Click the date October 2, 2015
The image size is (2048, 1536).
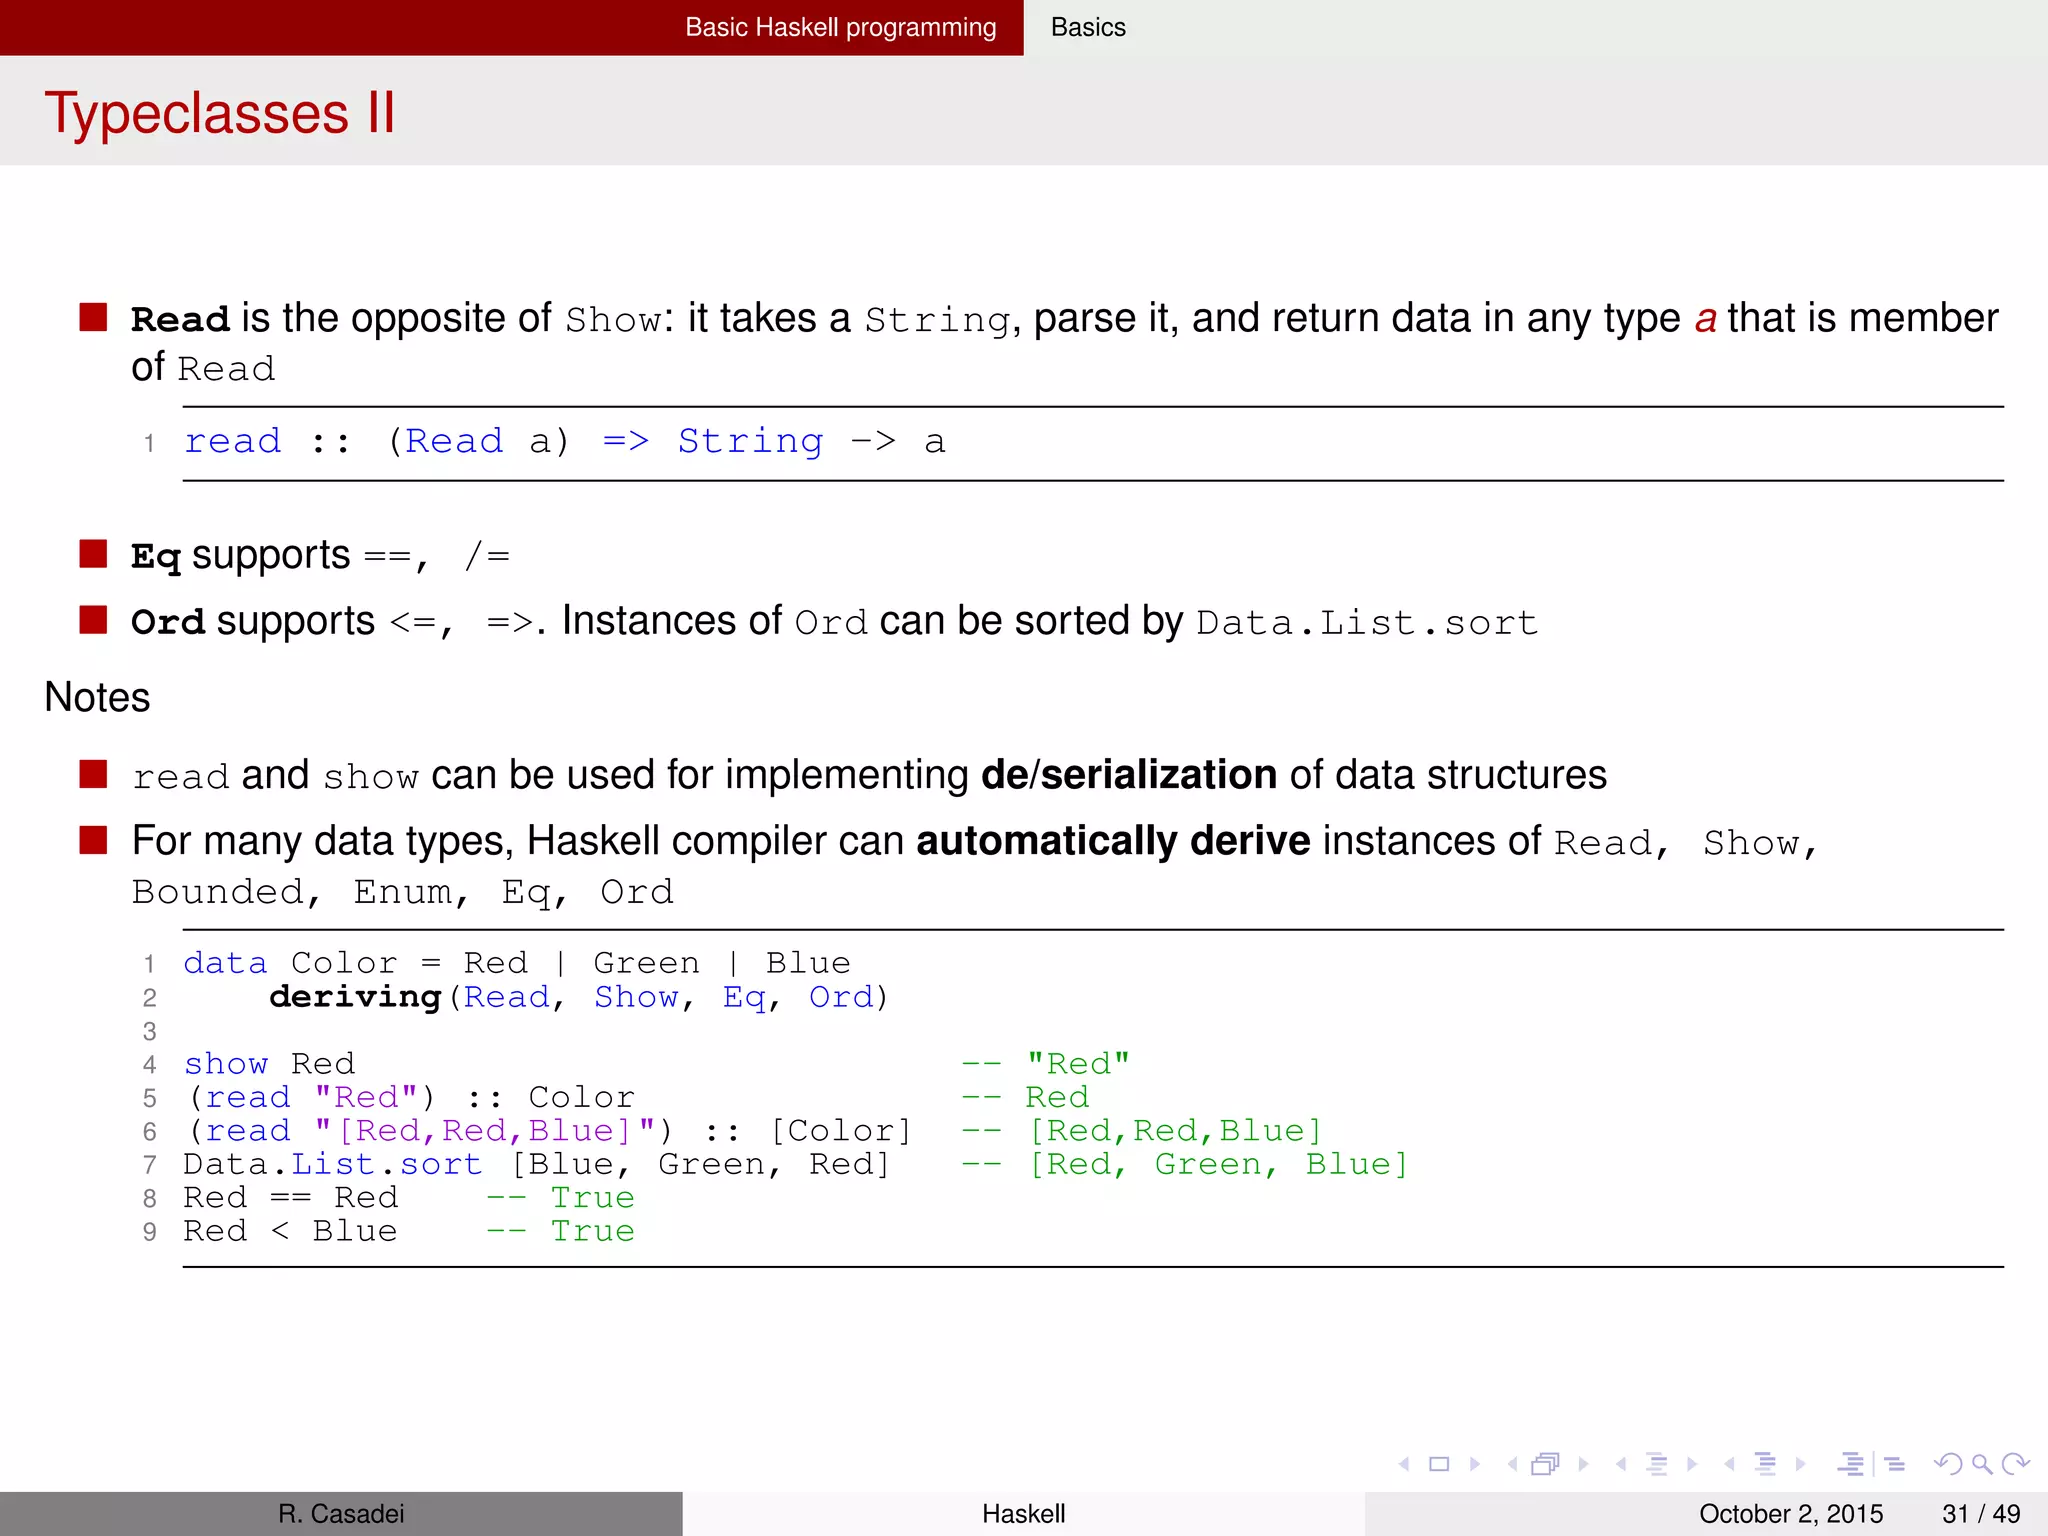coord(1791,1514)
